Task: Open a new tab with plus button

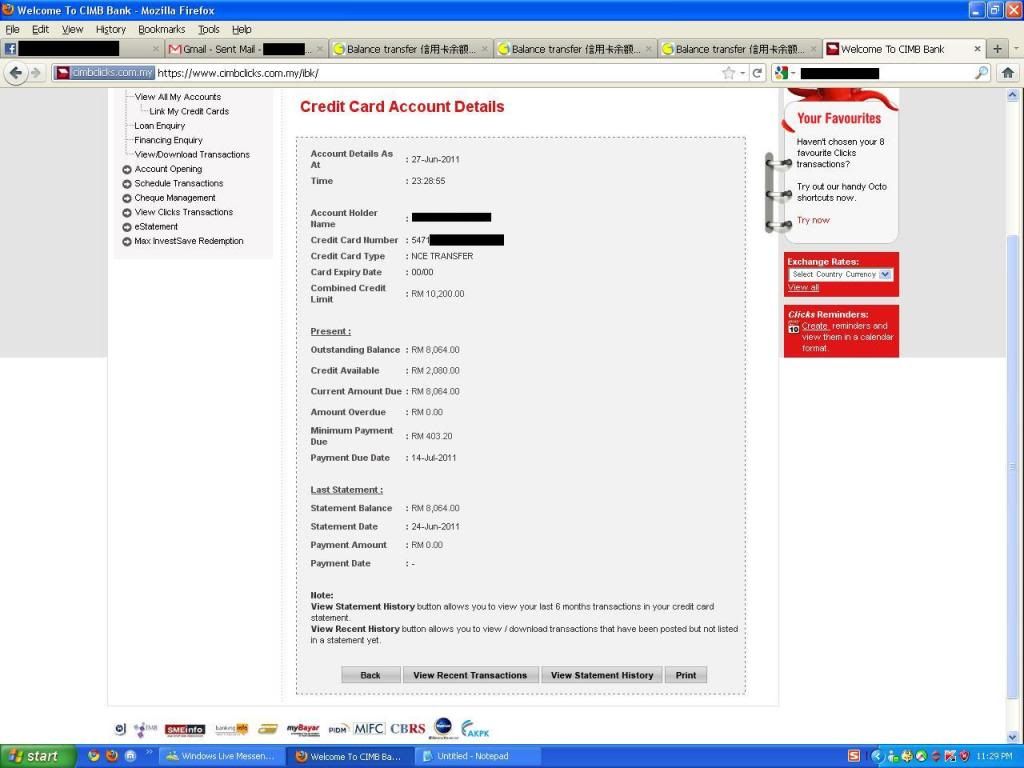Action: coord(997,49)
